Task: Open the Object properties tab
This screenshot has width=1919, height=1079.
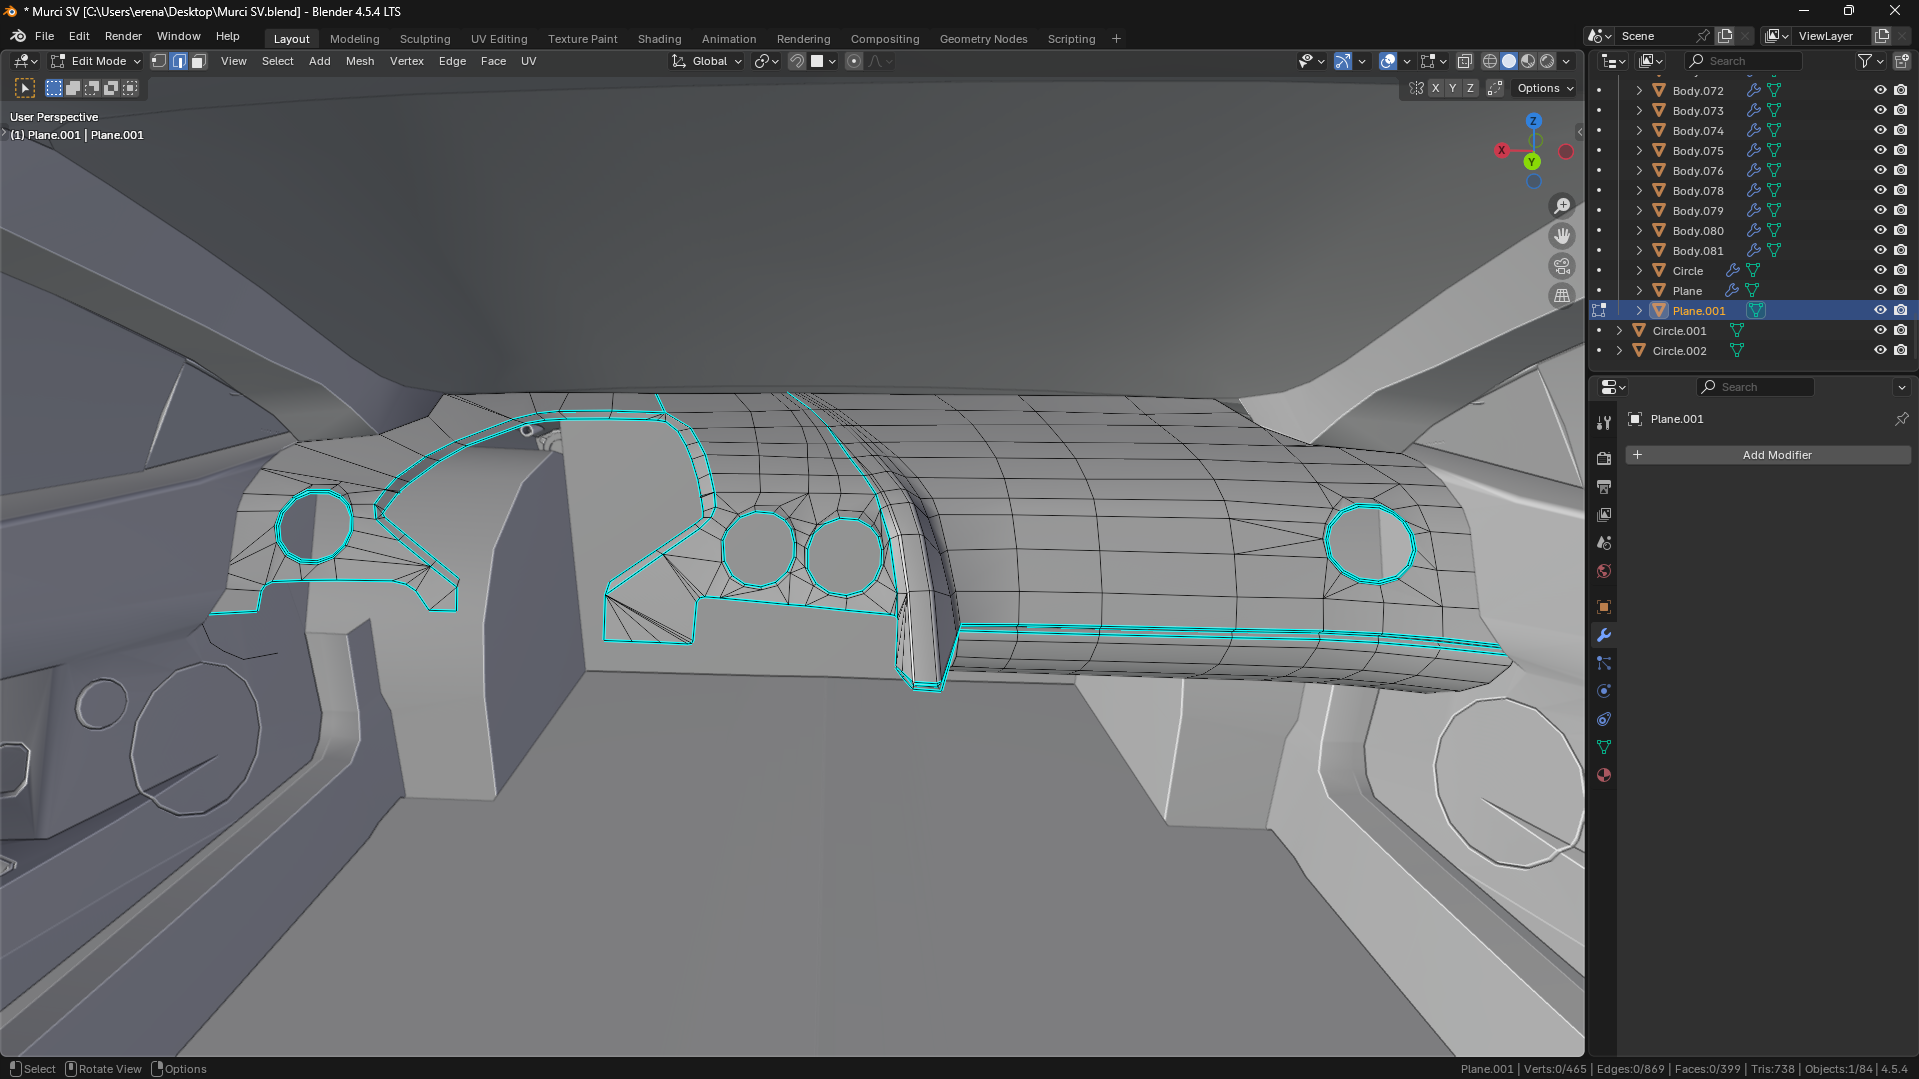Action: pos(1604,606)
